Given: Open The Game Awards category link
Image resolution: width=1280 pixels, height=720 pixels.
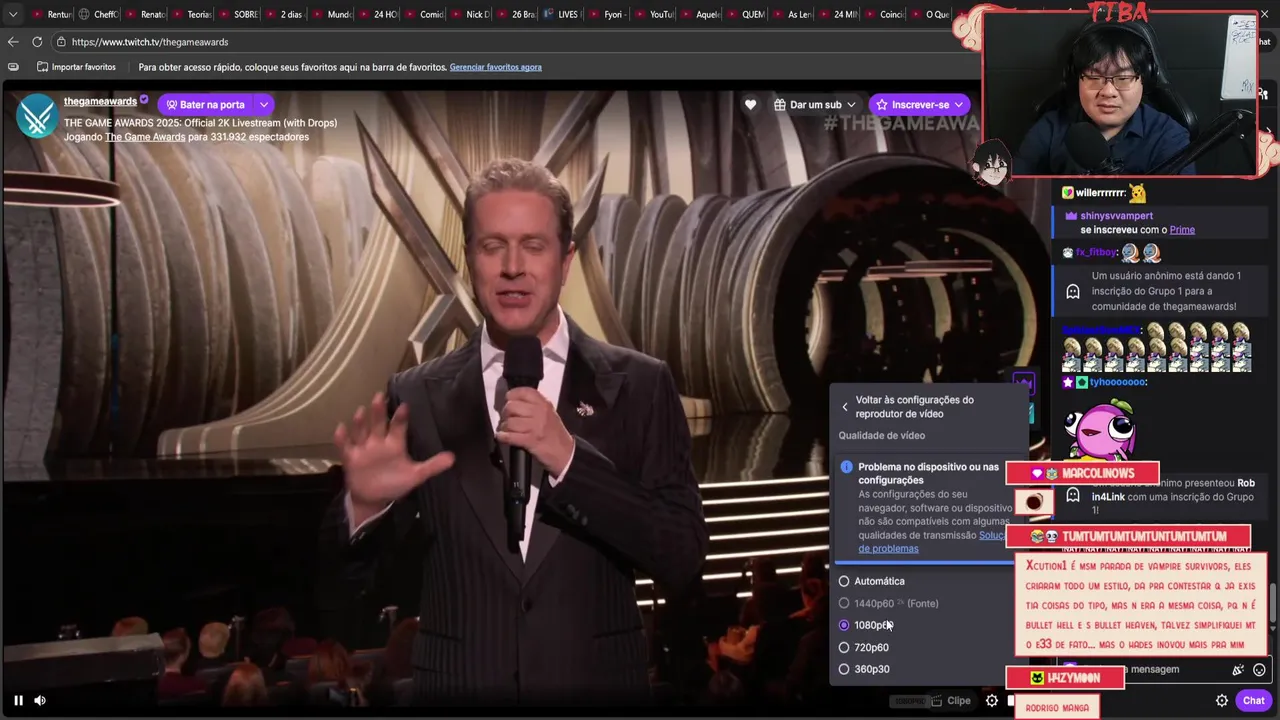Looking at the screenshot, I should [145, 137].
